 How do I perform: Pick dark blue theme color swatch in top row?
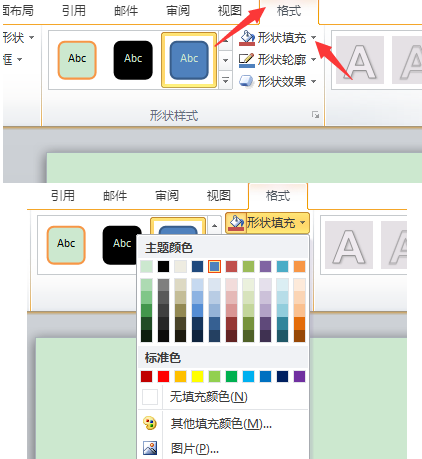(197, 267)
